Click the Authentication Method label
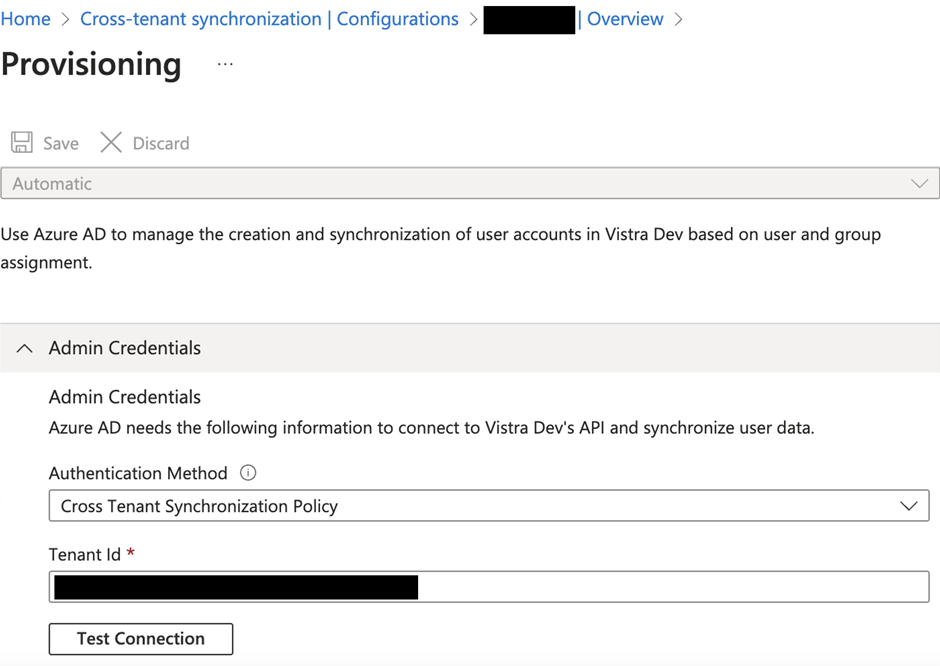The height and width of the screenshot is (666, 940). point(138,473)
